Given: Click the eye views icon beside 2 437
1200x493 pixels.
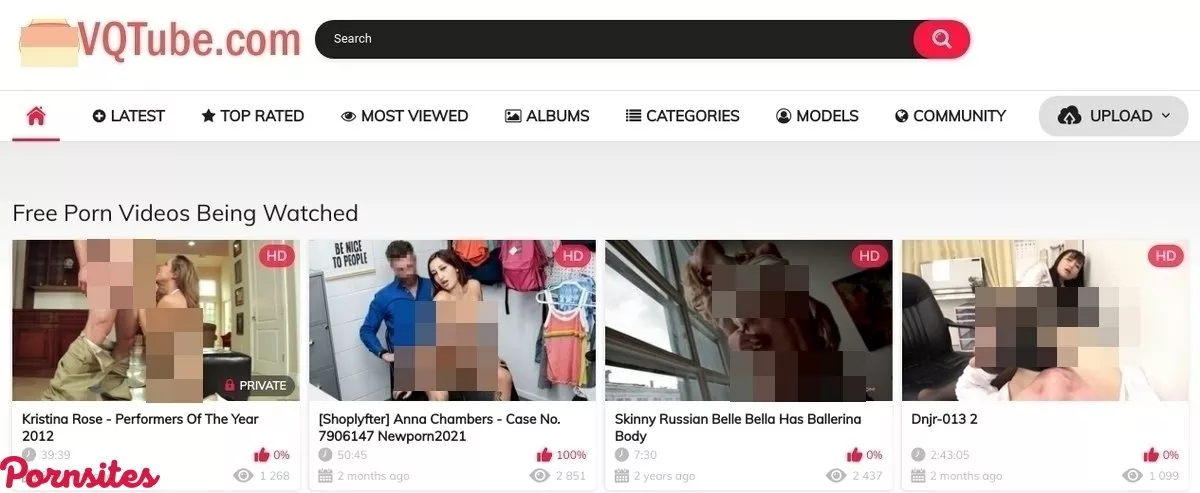Looking at the screenshot, I should (835, 476).
